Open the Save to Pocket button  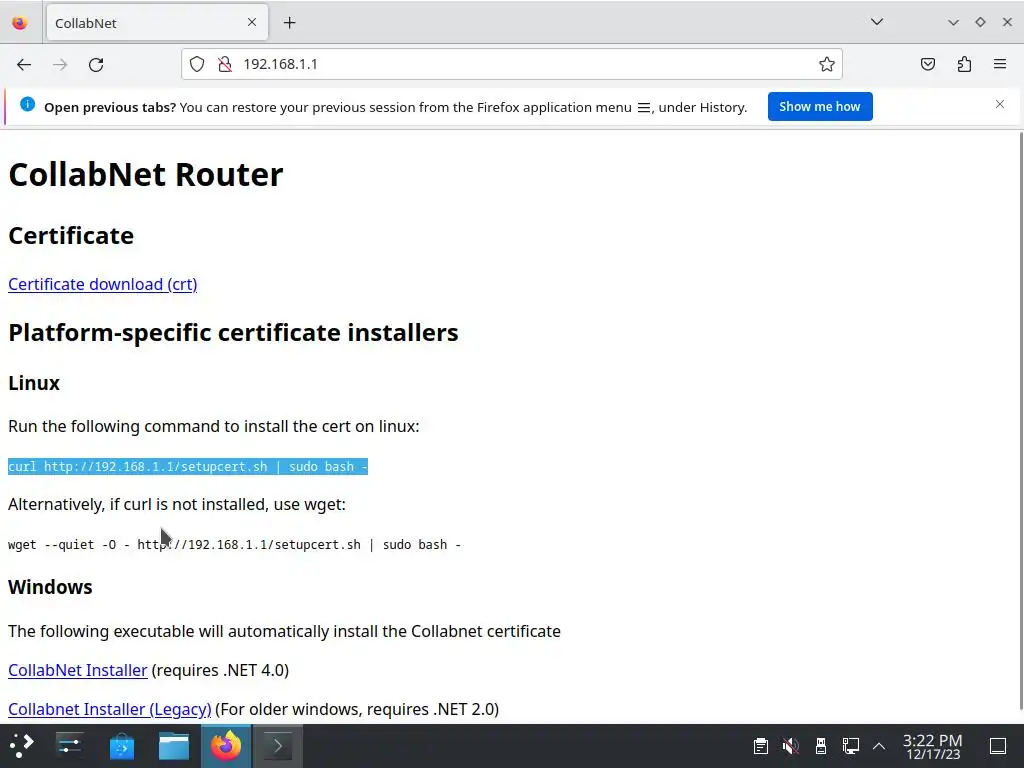pos(928,64)
